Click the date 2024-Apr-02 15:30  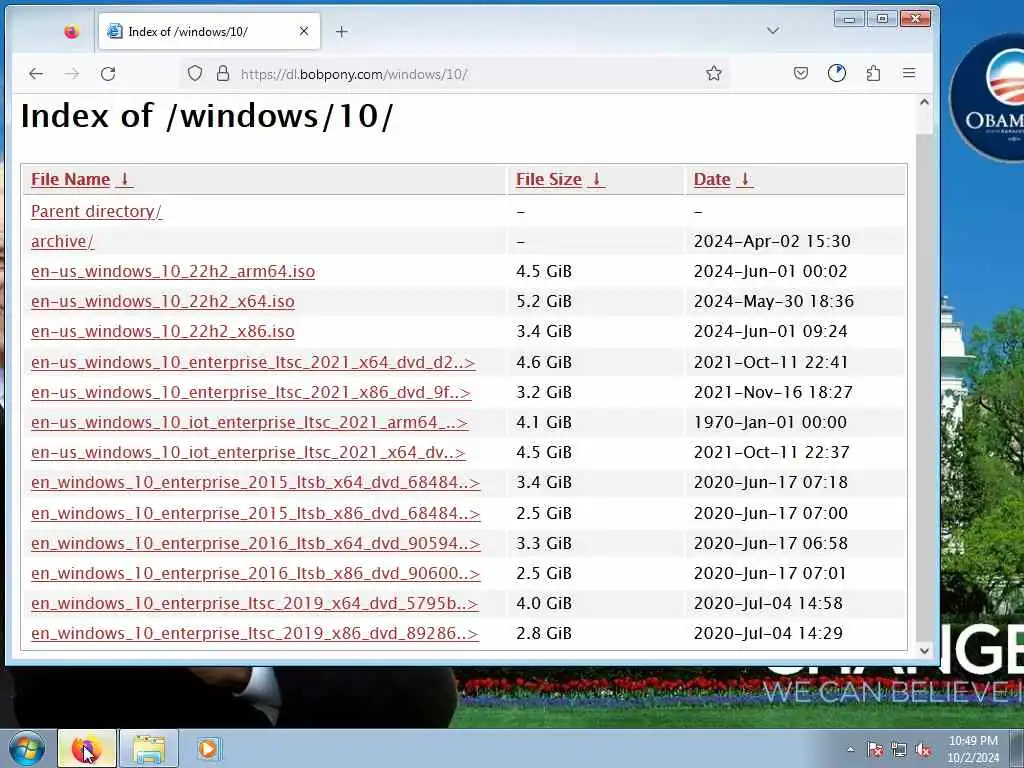(772, 242)
